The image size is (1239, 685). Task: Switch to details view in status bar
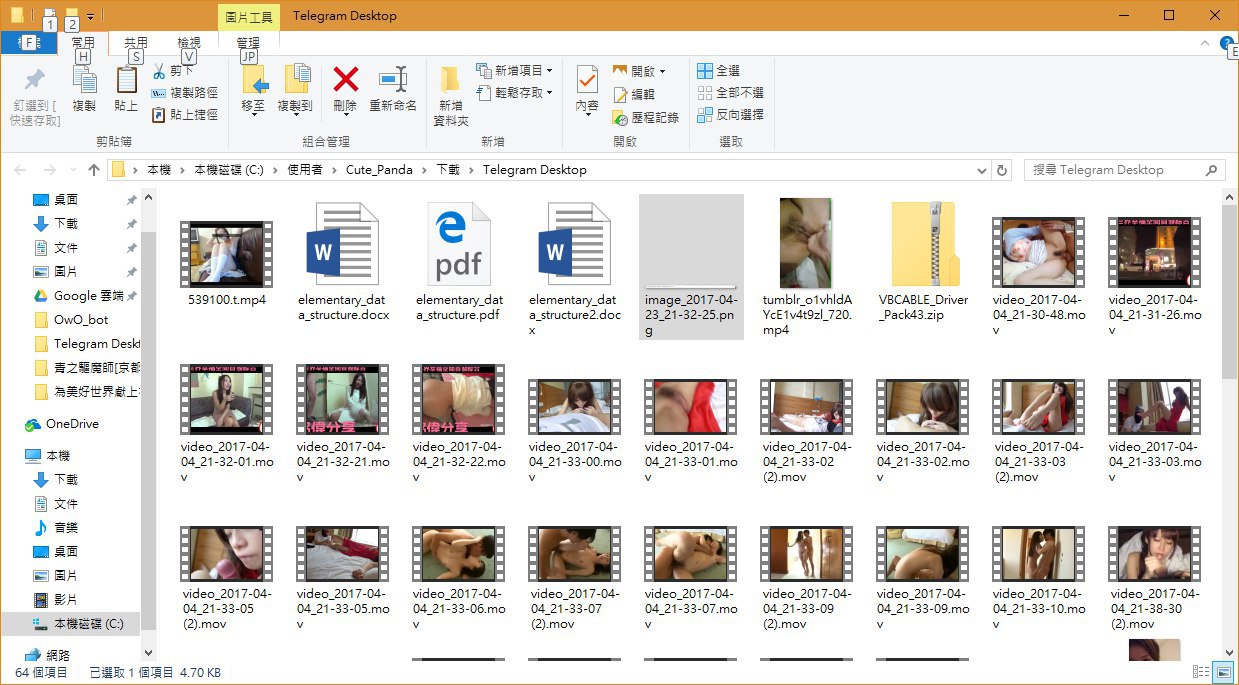tap(1200, 673)
